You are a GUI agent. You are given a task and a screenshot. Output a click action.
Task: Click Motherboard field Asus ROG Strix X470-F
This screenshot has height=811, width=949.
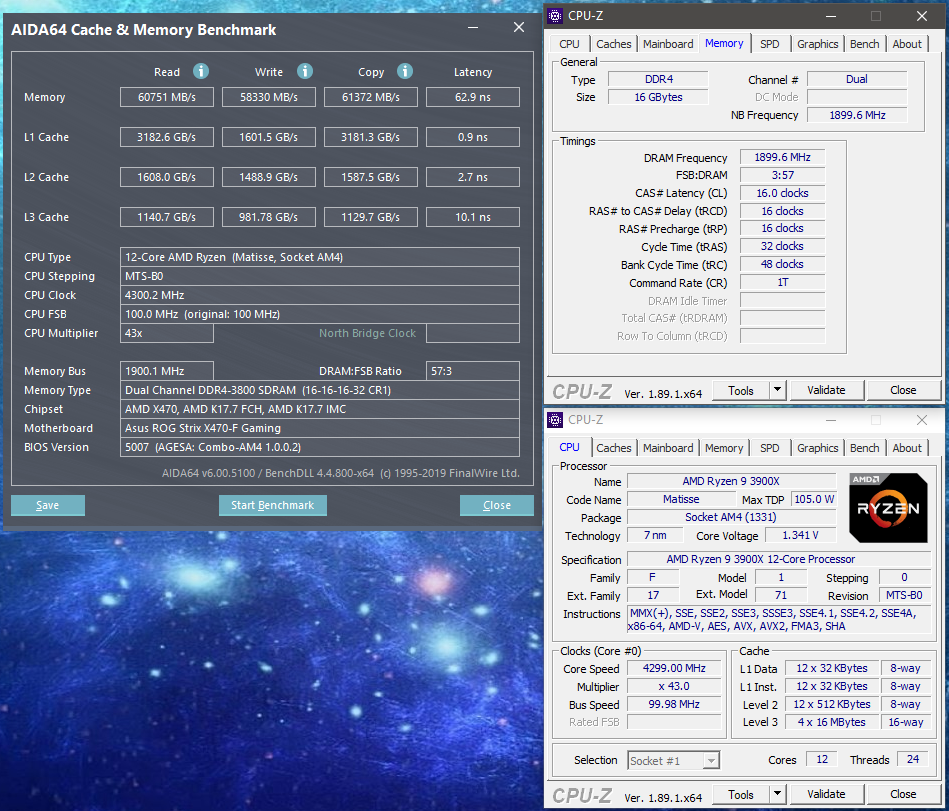(320, 428)
